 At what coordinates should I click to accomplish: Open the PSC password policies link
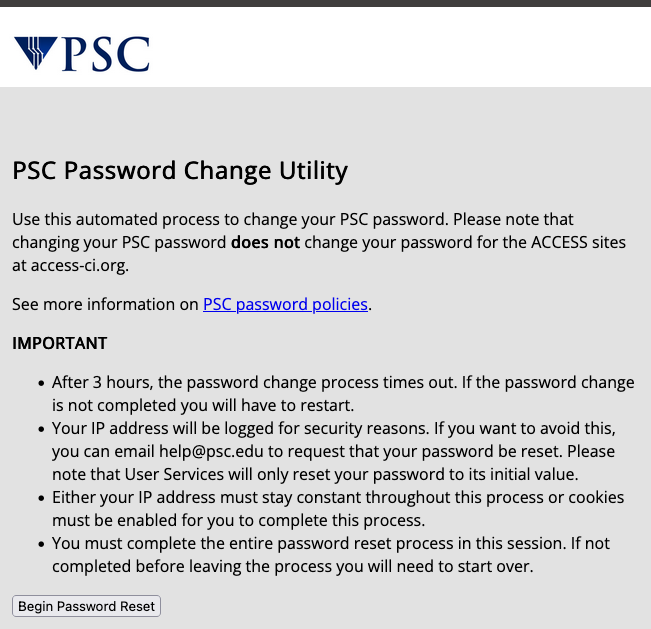pos(286,304)
